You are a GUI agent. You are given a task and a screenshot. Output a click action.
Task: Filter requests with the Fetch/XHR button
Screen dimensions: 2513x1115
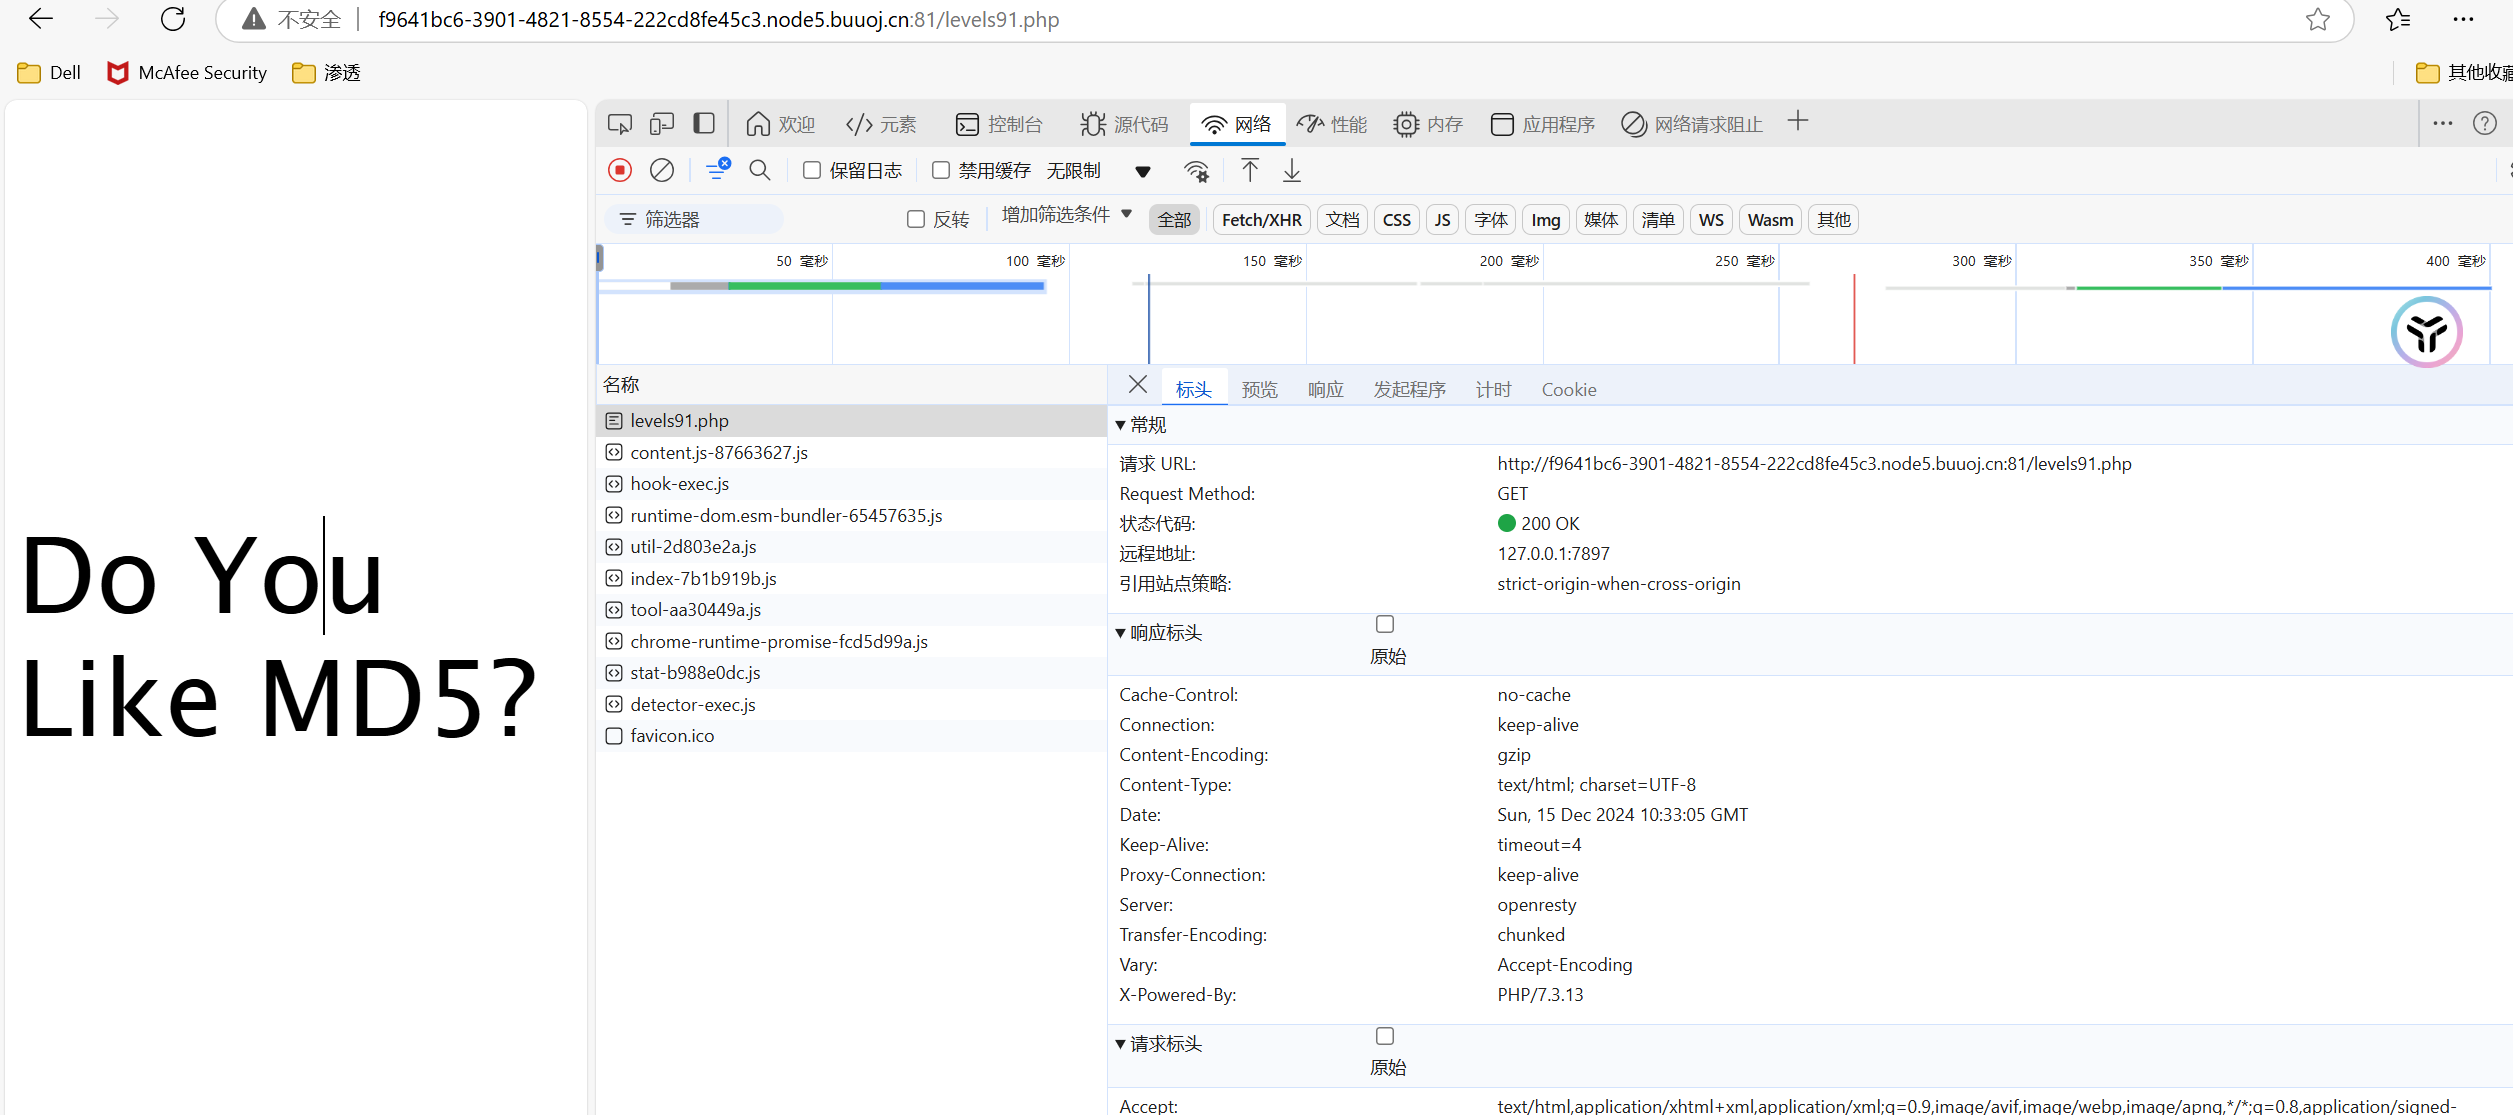1260,219
